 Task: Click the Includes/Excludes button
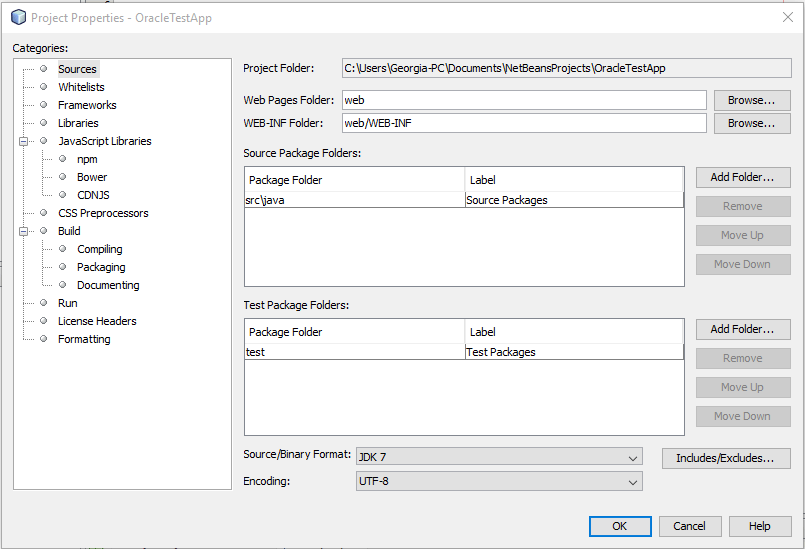point(725,458)
